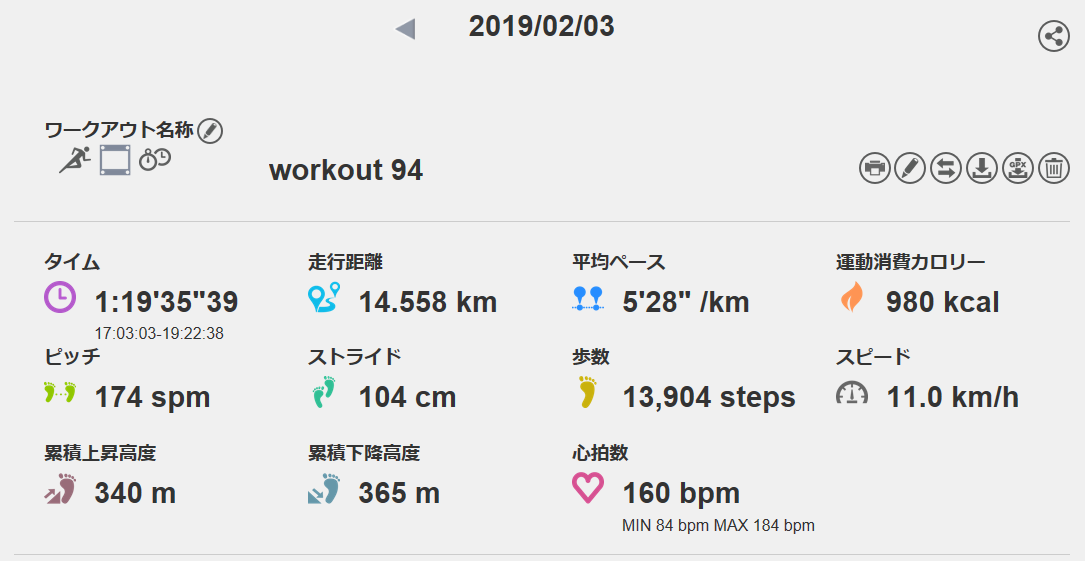Click the workout 94 title

tap(346, 171)
